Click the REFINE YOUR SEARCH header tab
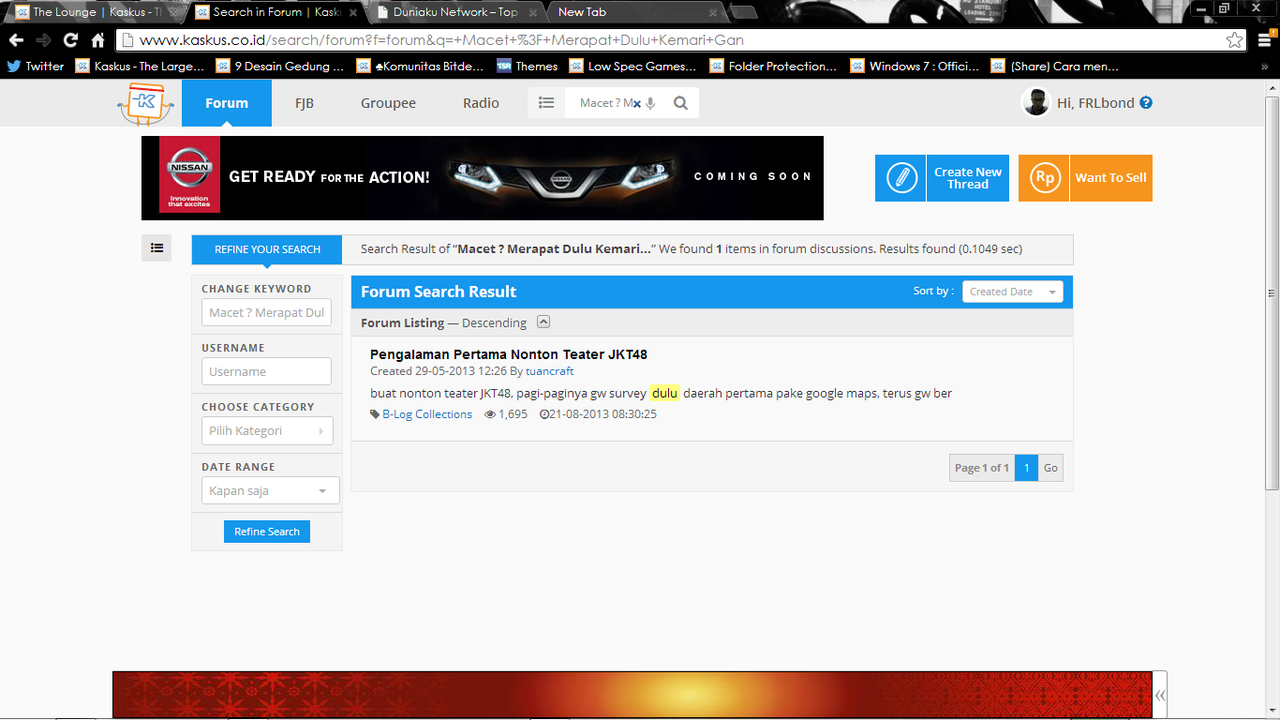This screenshot has height=720, width=1280. tap(267, 249)
